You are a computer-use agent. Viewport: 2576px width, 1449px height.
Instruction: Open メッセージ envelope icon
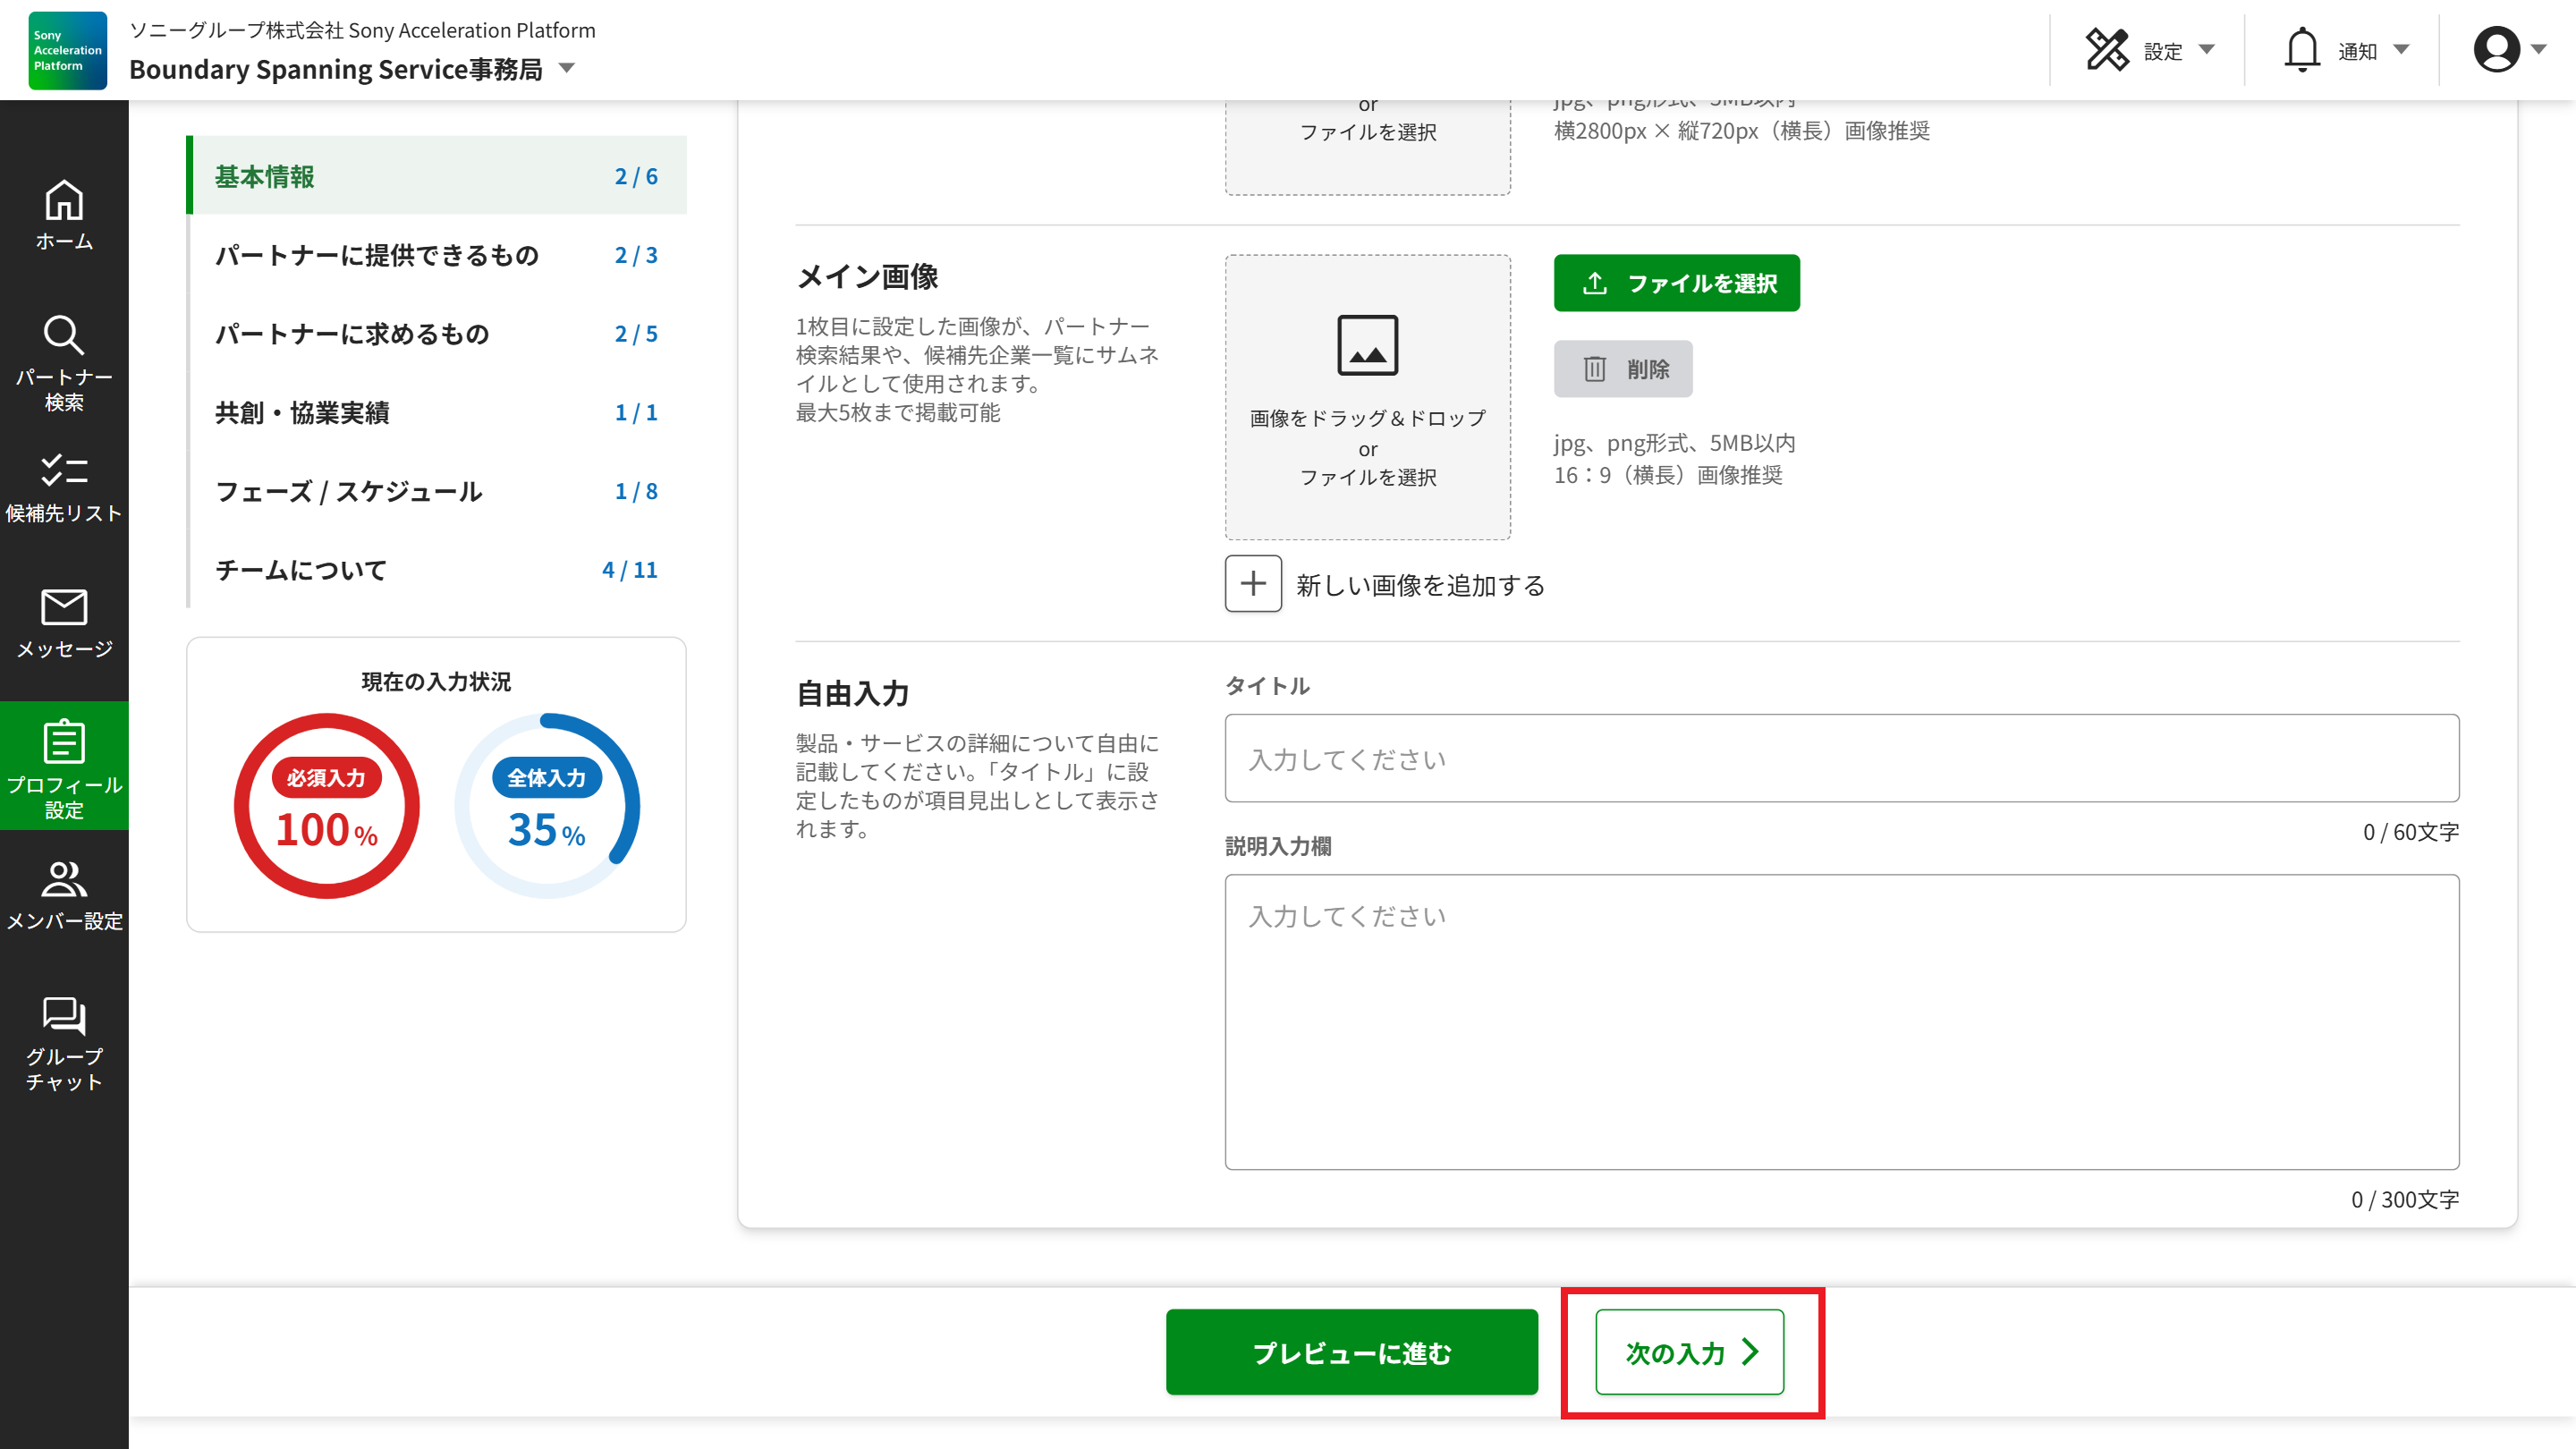[x=64, y=608]
